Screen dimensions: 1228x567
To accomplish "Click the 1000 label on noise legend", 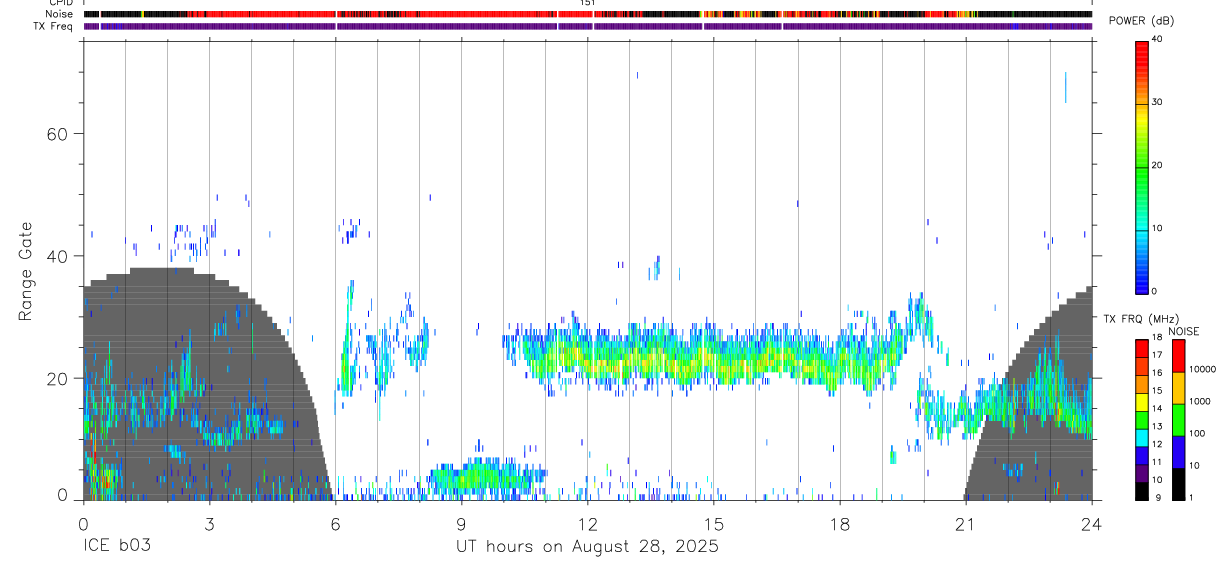I will (x=1198, y=402).
